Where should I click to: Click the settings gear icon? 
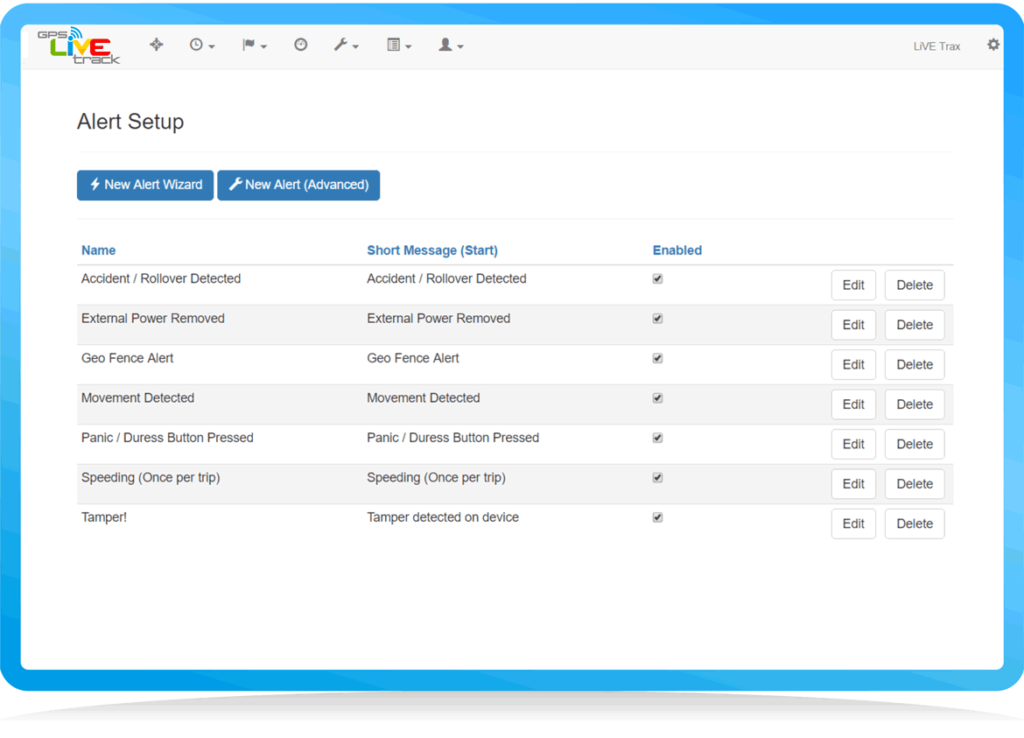pos(993,45)
